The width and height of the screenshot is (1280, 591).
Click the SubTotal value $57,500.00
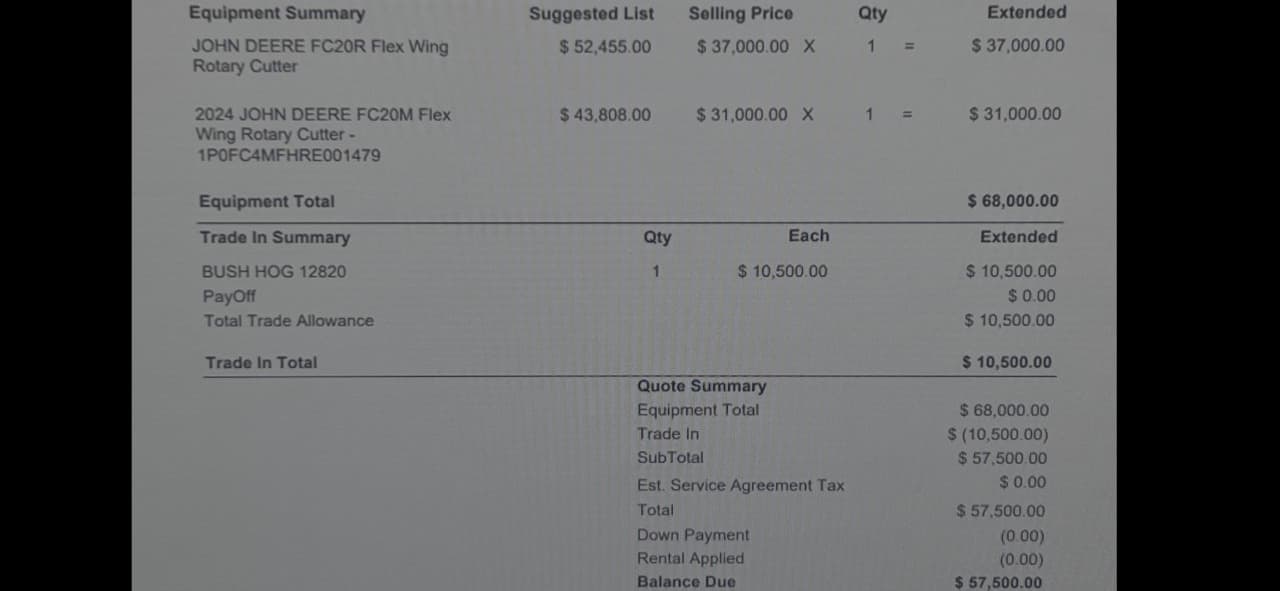pos(1003,458)
